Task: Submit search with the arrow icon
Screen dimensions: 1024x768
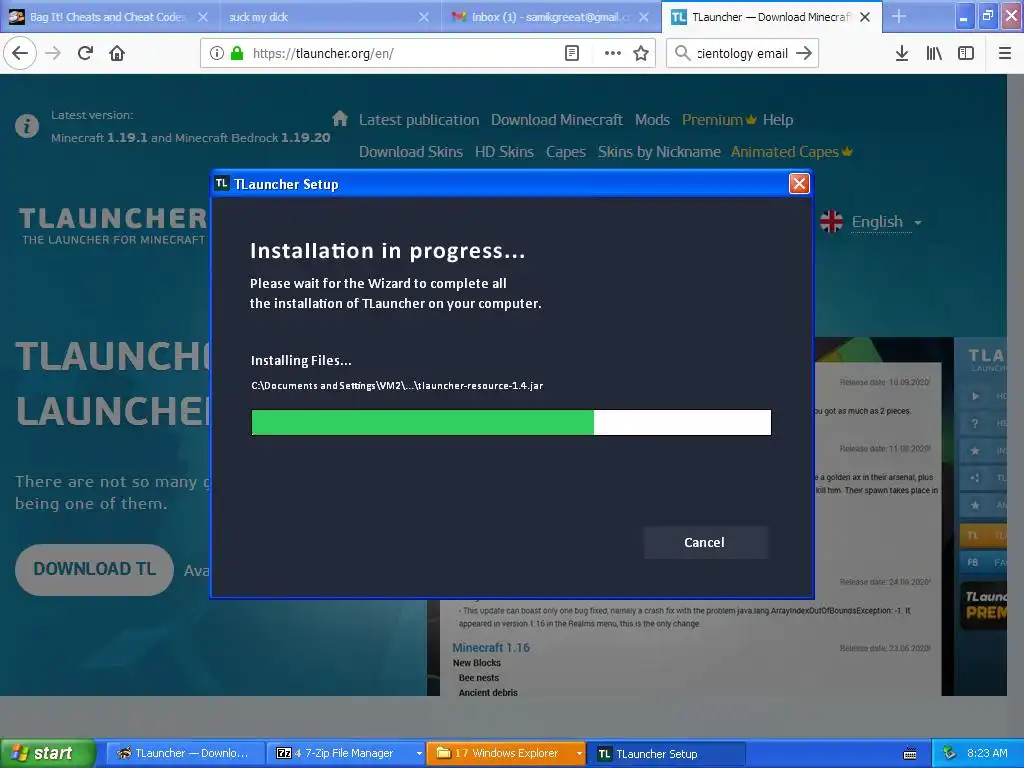Action: click(x=804, y=53)
